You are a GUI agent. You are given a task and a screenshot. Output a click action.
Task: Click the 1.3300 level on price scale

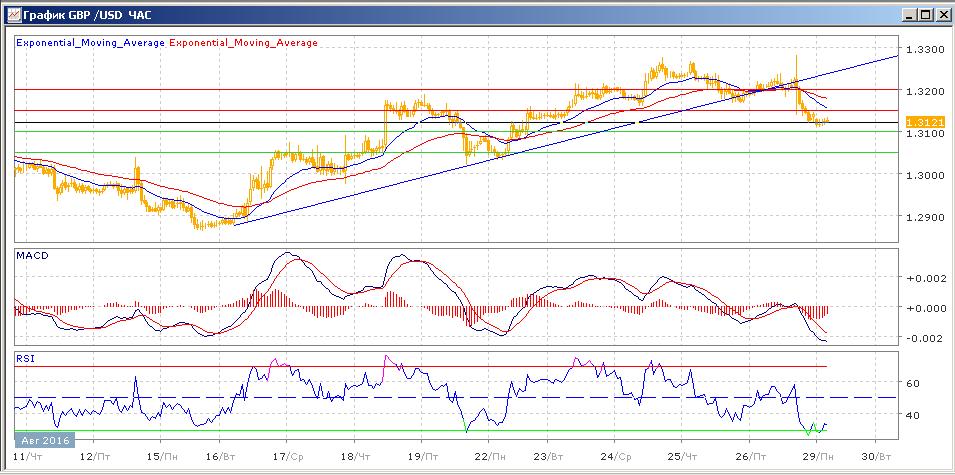pos(923,49)
